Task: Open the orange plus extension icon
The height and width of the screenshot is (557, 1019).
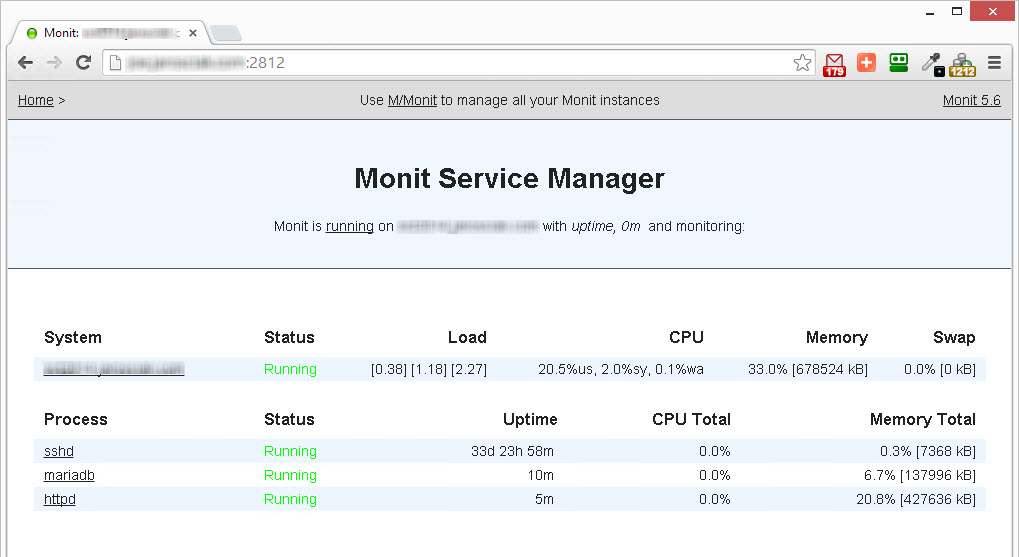Action: point(866,62)
